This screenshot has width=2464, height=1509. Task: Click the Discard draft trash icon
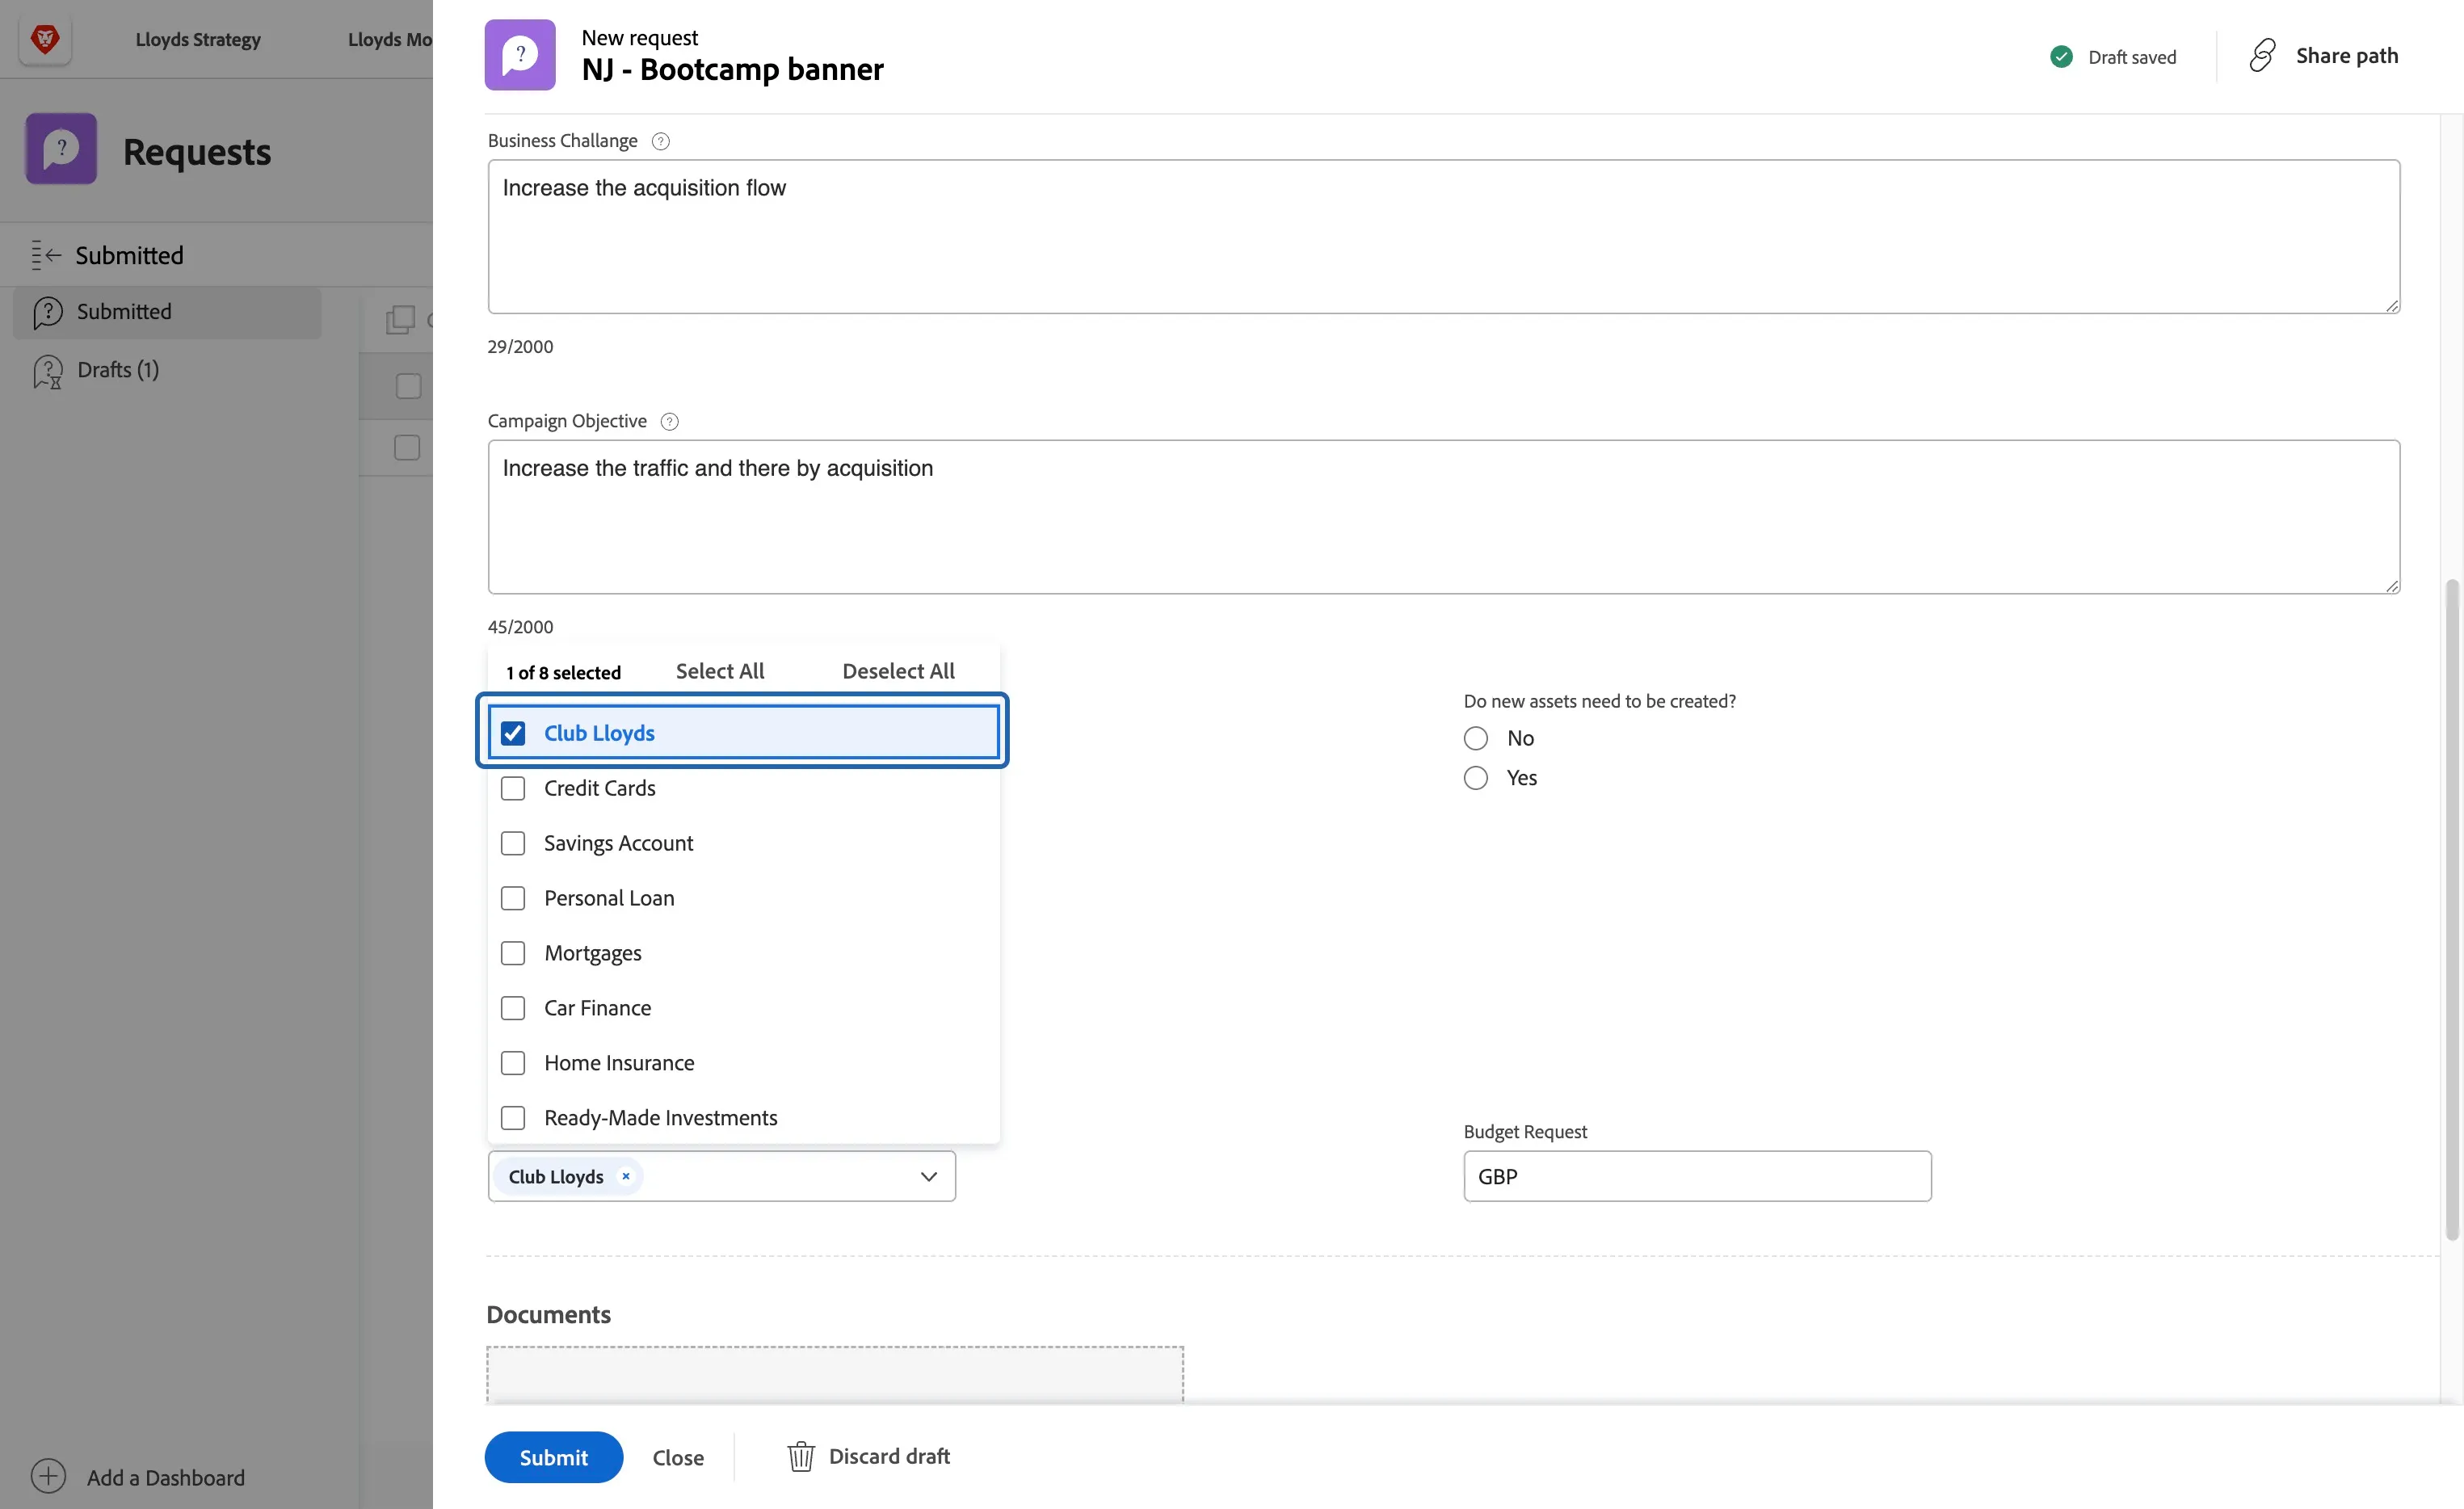click(x=800, y=1456)
